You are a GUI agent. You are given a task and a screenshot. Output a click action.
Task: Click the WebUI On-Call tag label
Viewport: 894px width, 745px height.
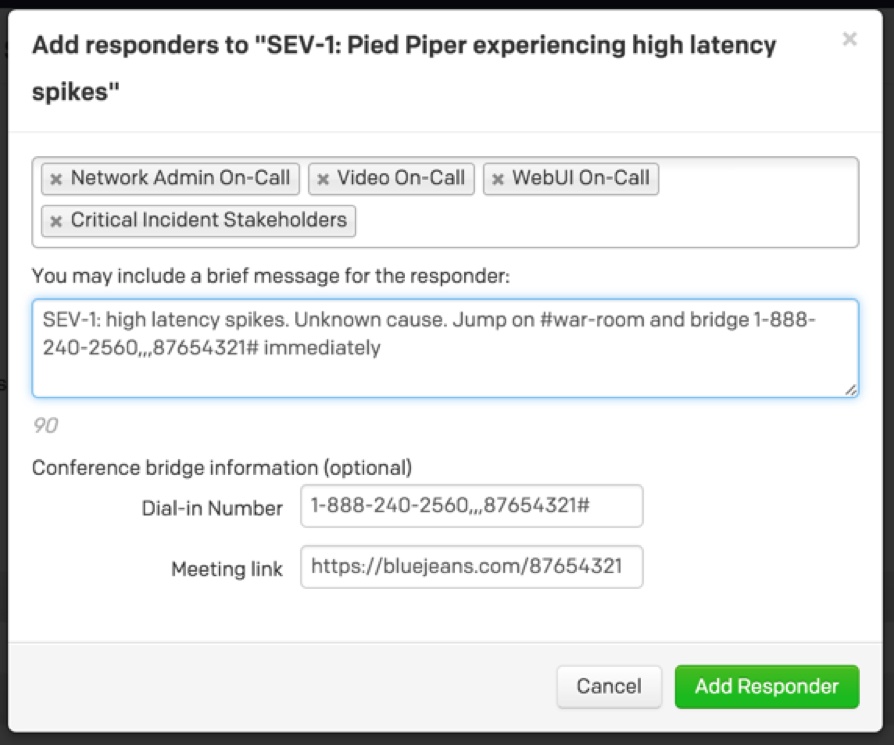pos(581,179)
